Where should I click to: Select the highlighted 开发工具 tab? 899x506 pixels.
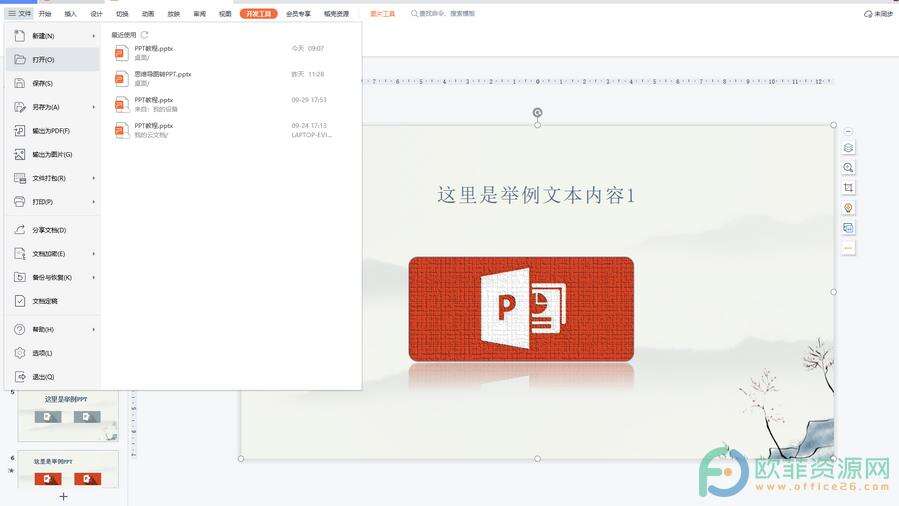(x=259, y=14)
